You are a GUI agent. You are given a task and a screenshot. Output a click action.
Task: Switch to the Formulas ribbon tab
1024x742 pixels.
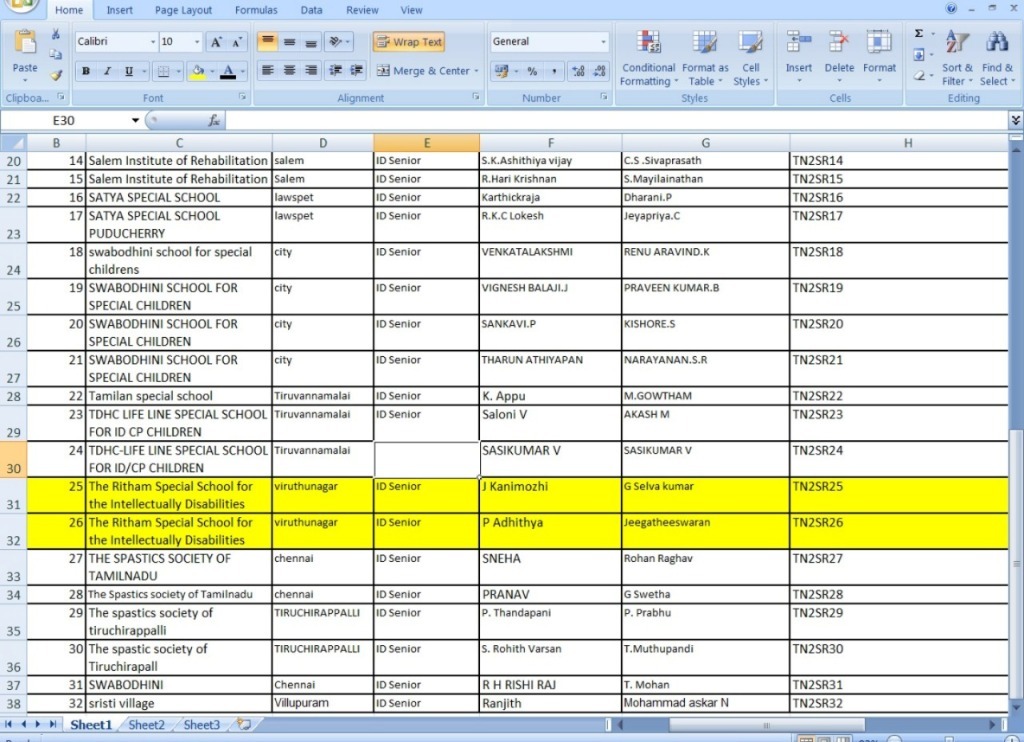click(x=256, y=10)
